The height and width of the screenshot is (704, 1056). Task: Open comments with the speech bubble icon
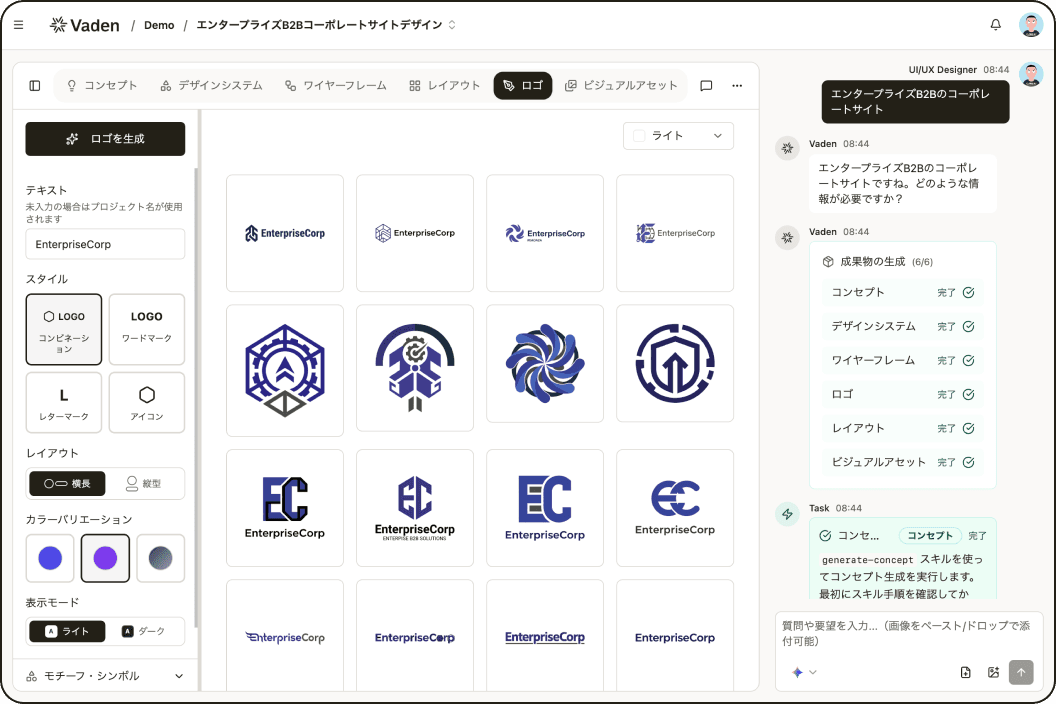706,86
